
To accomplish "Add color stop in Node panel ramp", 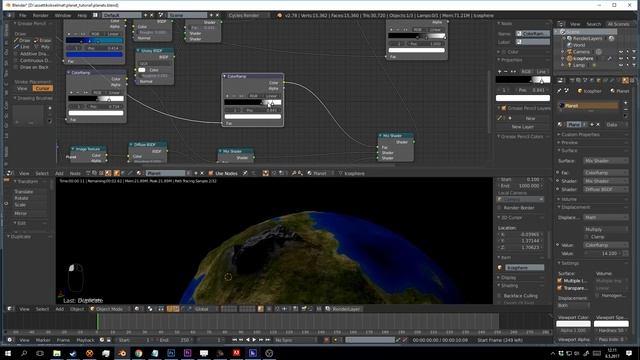I will [500, 71].
